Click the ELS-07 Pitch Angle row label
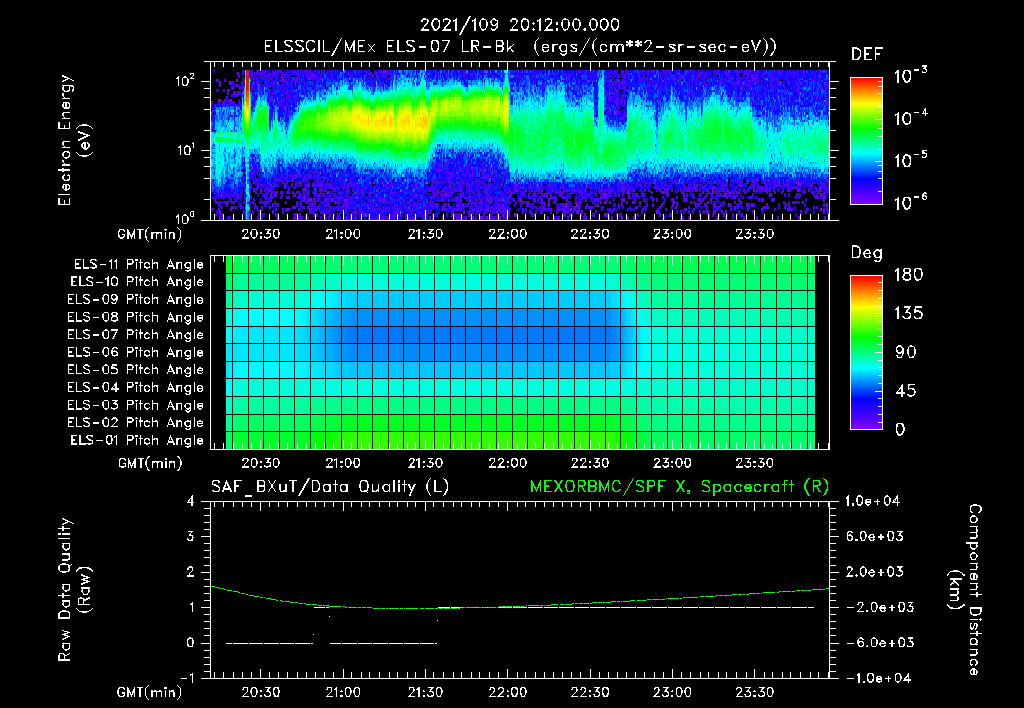Screen dimensions: 1024x708 click(x=135, y=335)
